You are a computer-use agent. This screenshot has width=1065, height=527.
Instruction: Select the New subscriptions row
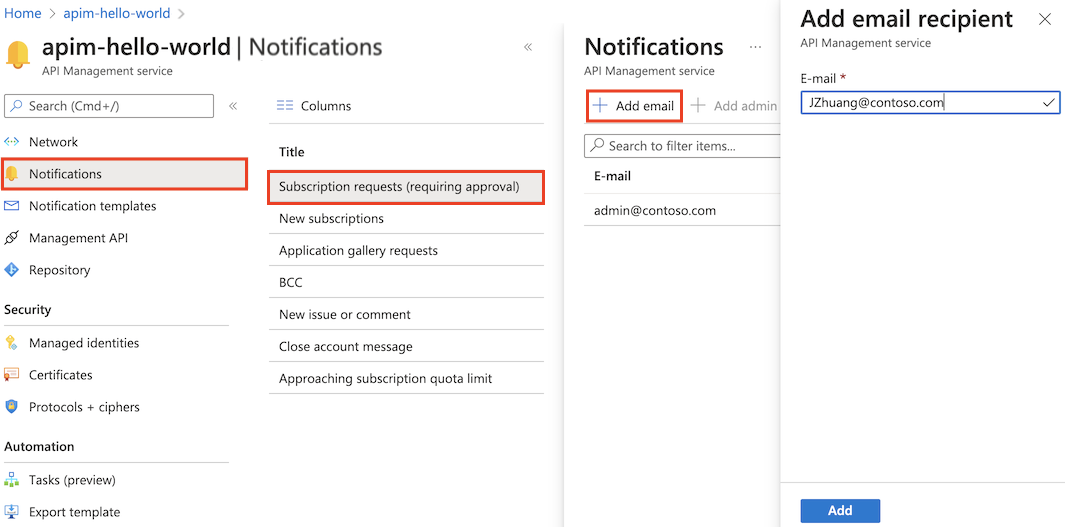point(406,219)
